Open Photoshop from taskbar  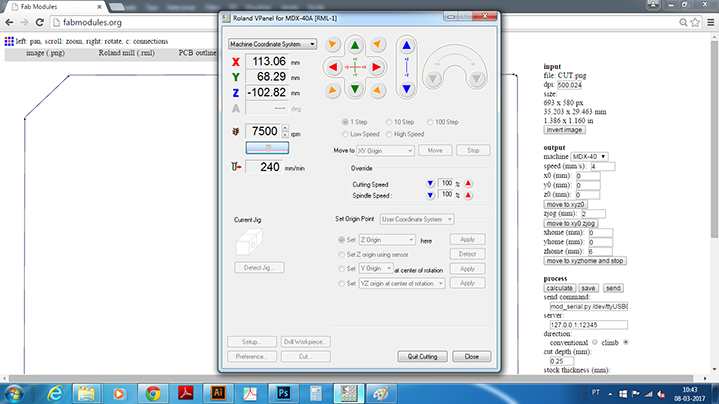click(283, 393)
